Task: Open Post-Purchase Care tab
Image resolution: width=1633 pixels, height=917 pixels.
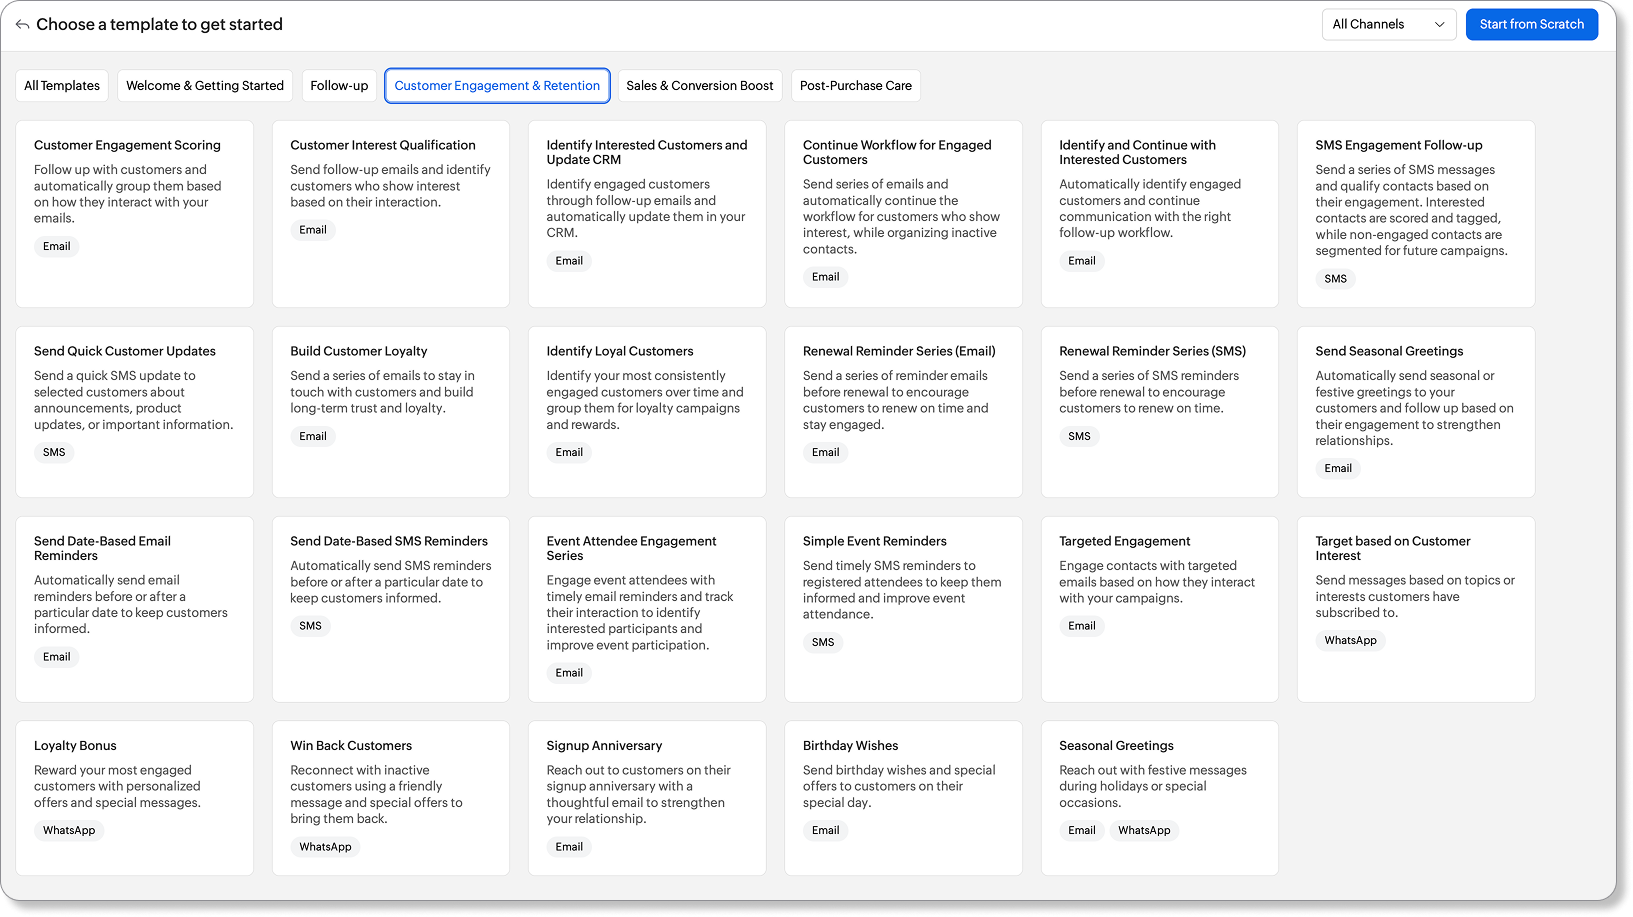Action: click(856, 86)
